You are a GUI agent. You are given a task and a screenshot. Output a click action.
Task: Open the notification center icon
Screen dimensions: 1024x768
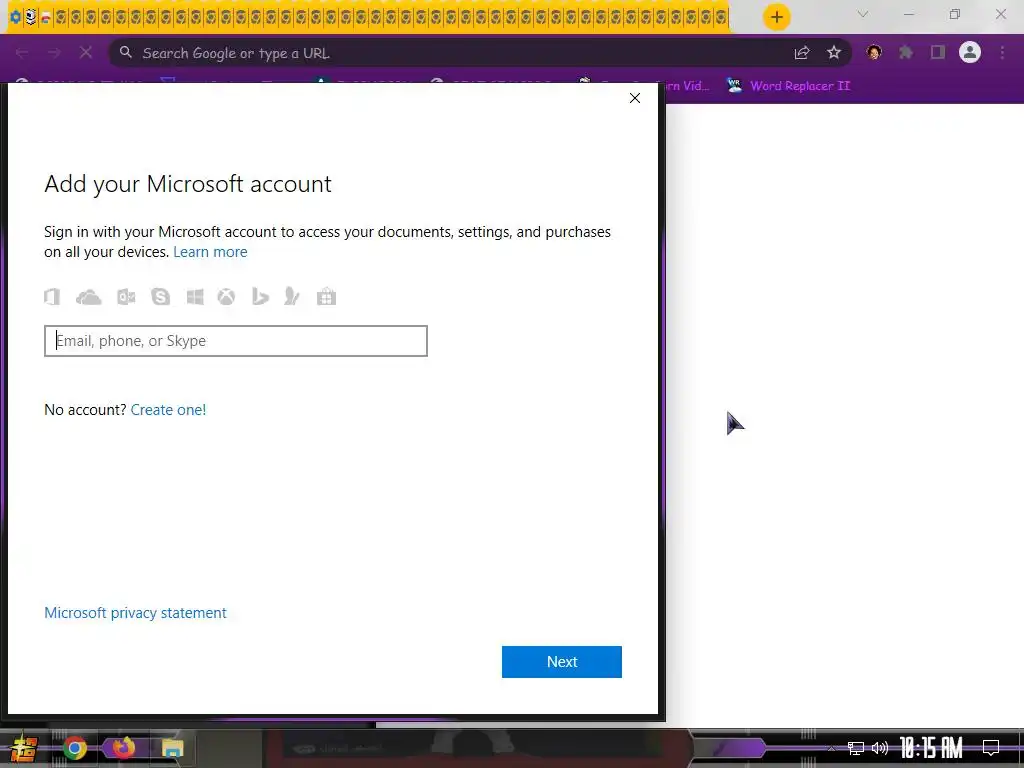[x=991, y=748]
